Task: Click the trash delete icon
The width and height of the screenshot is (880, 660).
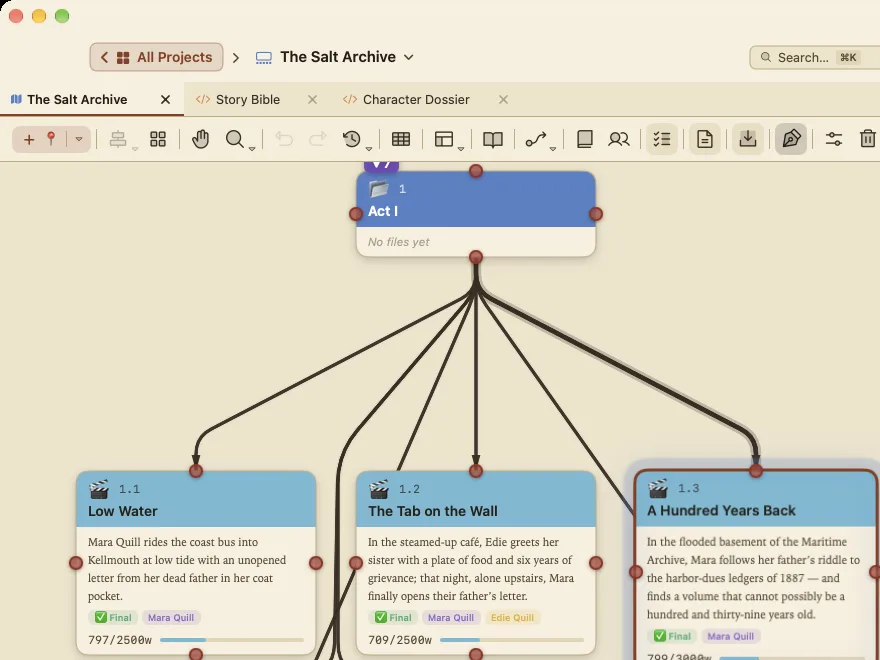Action: 868,139
